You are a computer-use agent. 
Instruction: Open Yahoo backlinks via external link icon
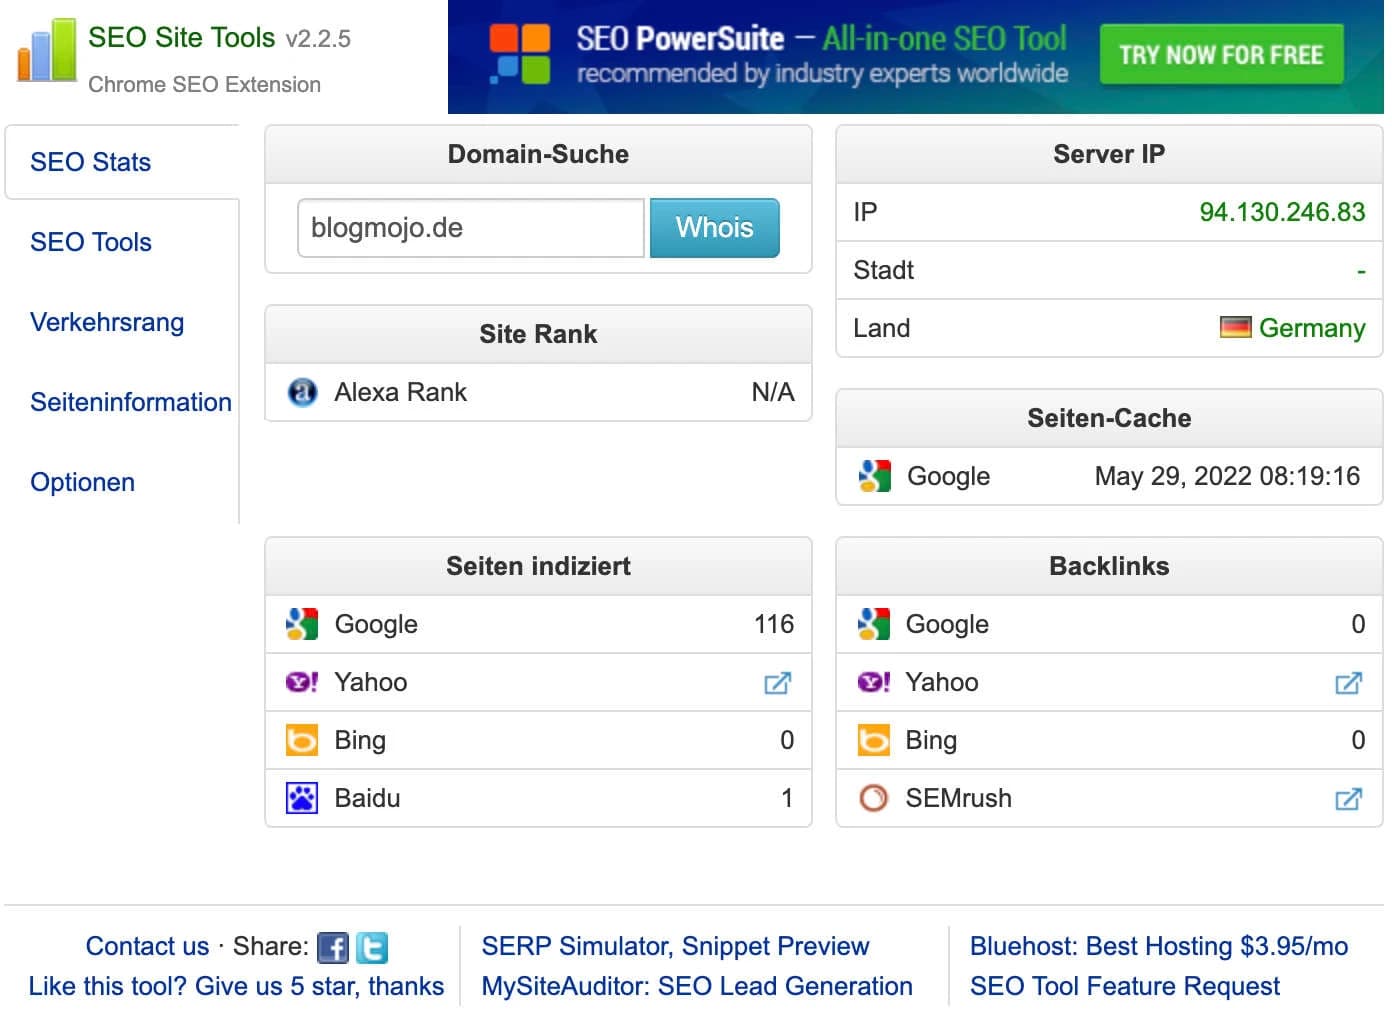[1348, 683]
